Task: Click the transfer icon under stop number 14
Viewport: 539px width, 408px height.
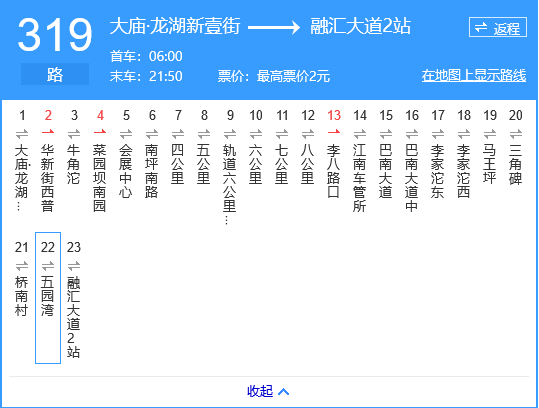Action: (360, 133)
